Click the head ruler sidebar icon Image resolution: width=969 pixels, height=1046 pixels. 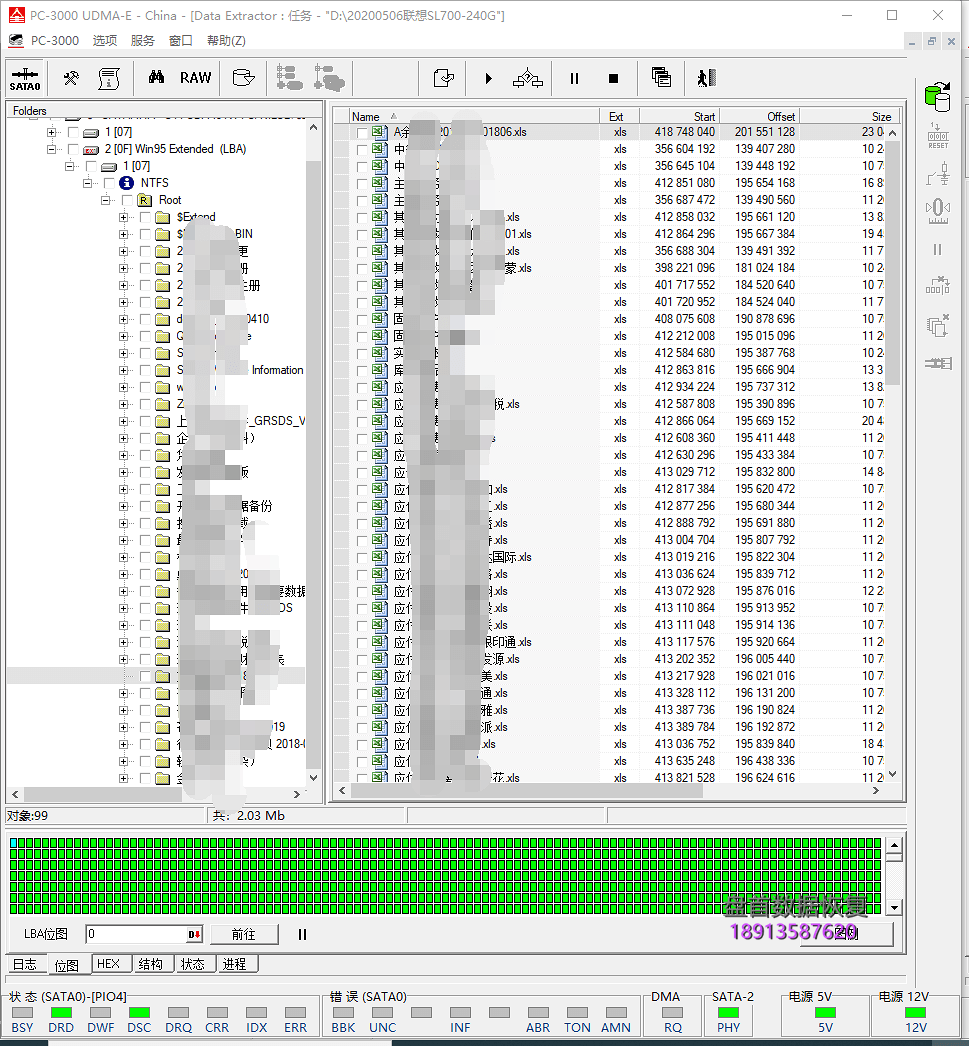pyautogui.click(x=938, y=211)
